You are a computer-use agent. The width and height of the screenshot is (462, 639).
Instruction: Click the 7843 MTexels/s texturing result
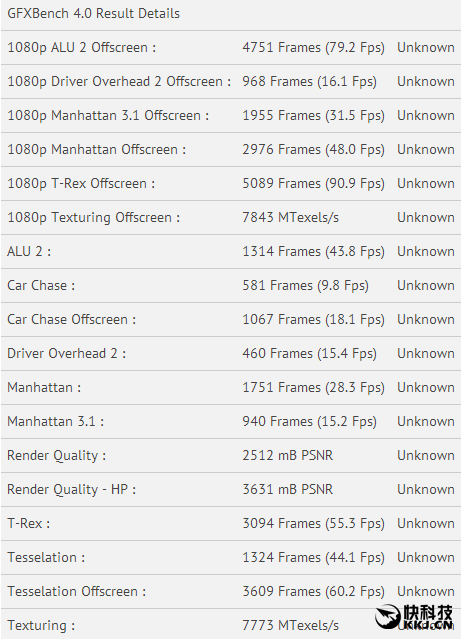pyautogui.click(x=290, y=218)
